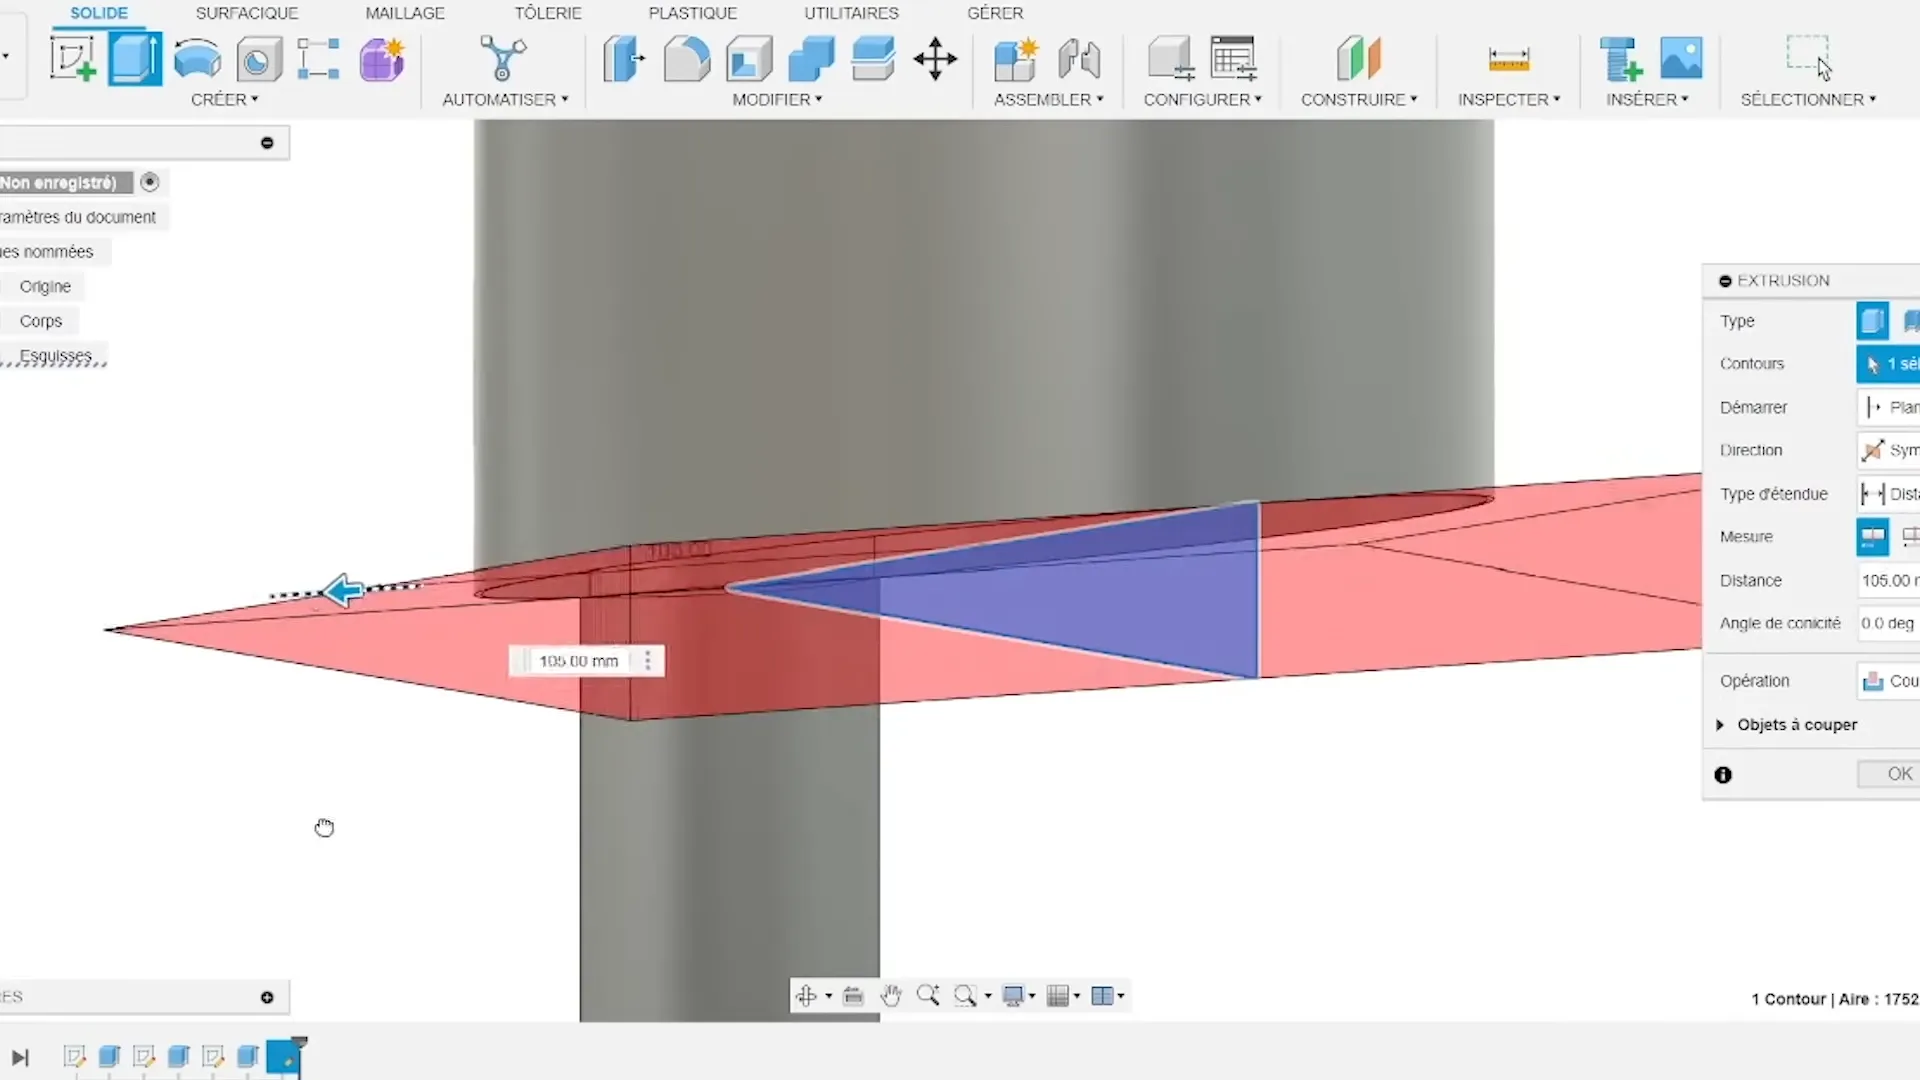Click the info icon in Extrusion dialog
Viewport: 1920px width, 1080px height.
point(1723,775)
